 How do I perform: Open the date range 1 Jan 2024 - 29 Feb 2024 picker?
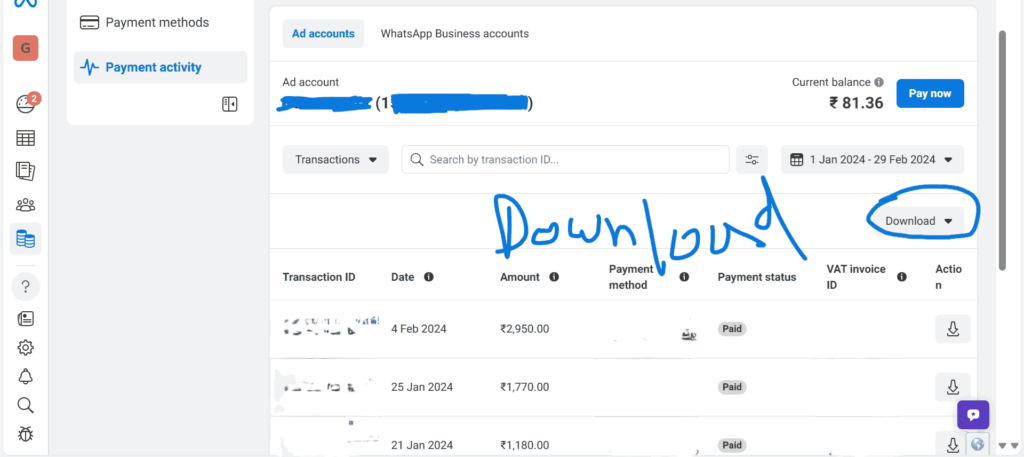click(x=872, y=159)
